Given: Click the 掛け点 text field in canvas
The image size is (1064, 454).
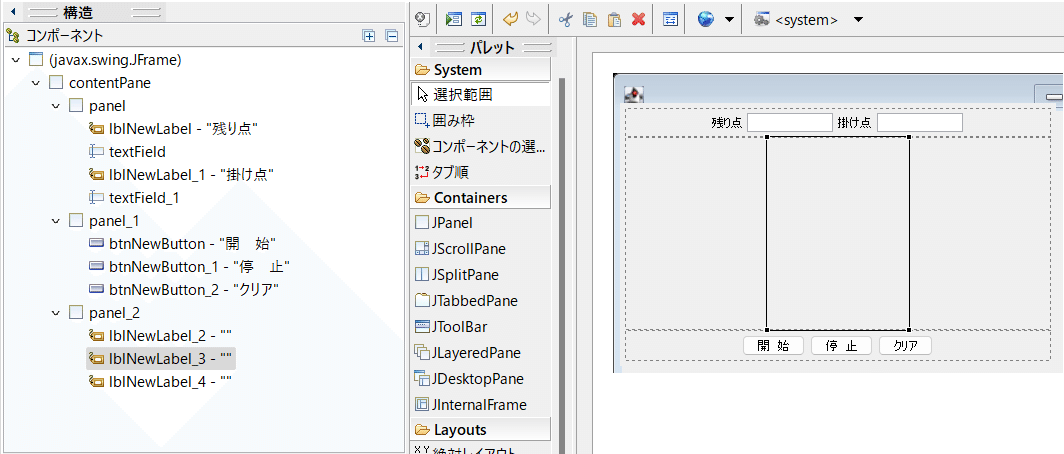Looking at the screenshot, I should 920,122.
